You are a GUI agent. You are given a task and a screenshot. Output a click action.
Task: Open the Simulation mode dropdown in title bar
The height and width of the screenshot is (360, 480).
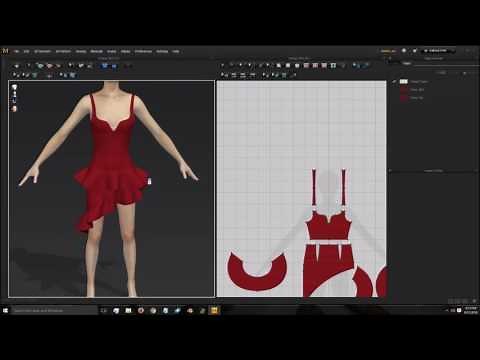click(437, 51)
